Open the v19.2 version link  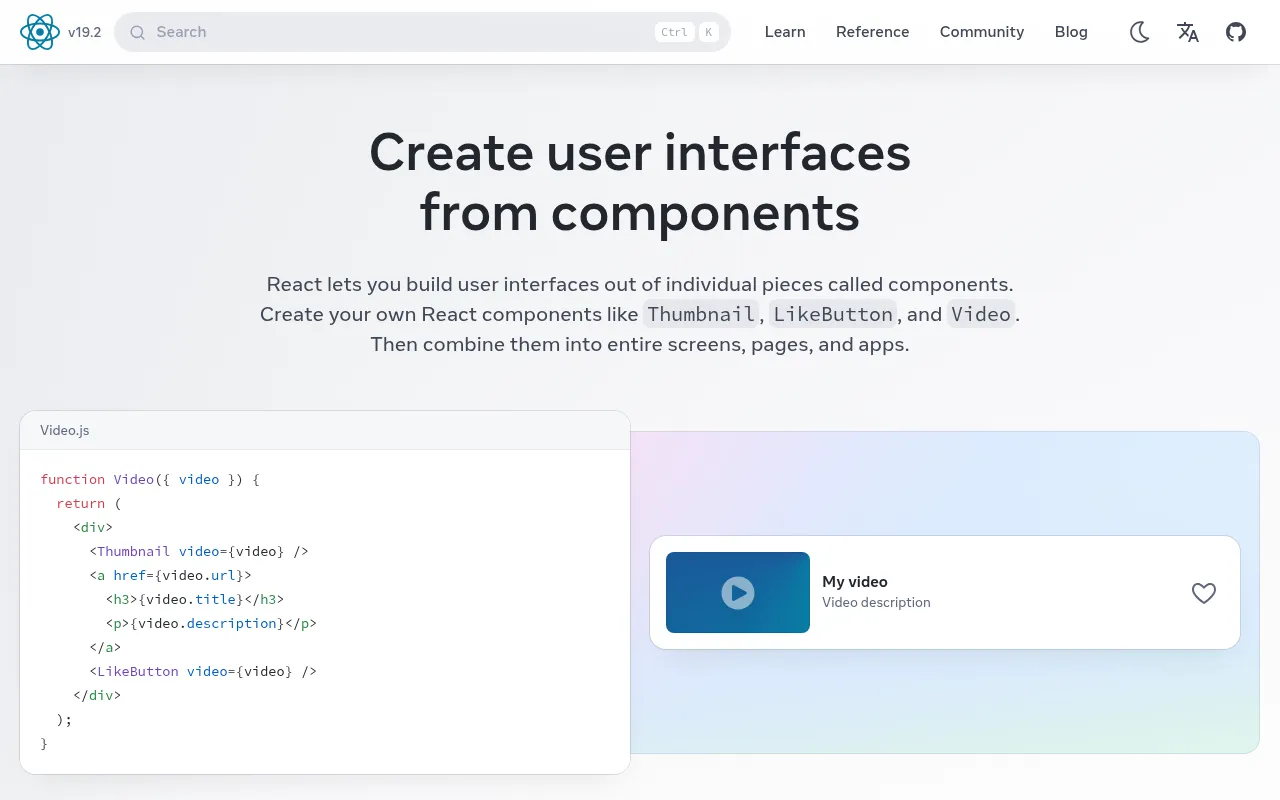click(x=85, y=32)
